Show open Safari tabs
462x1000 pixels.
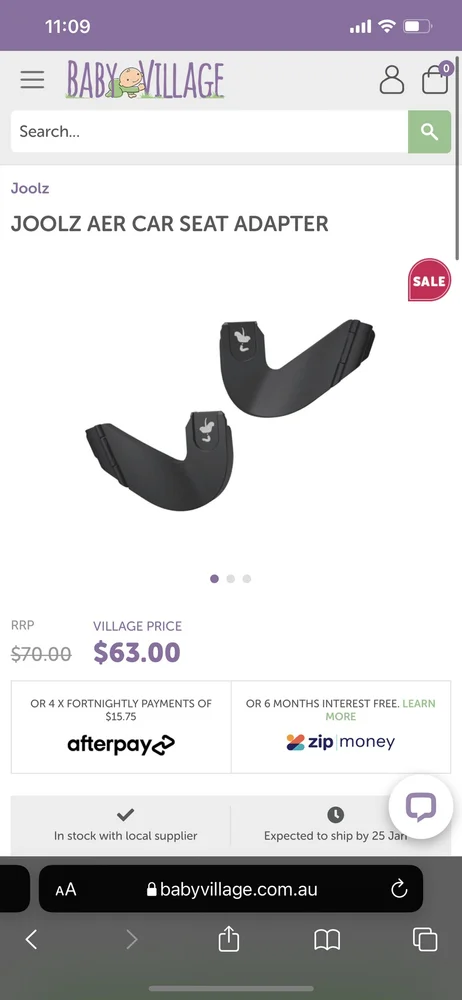coord(425,939)
